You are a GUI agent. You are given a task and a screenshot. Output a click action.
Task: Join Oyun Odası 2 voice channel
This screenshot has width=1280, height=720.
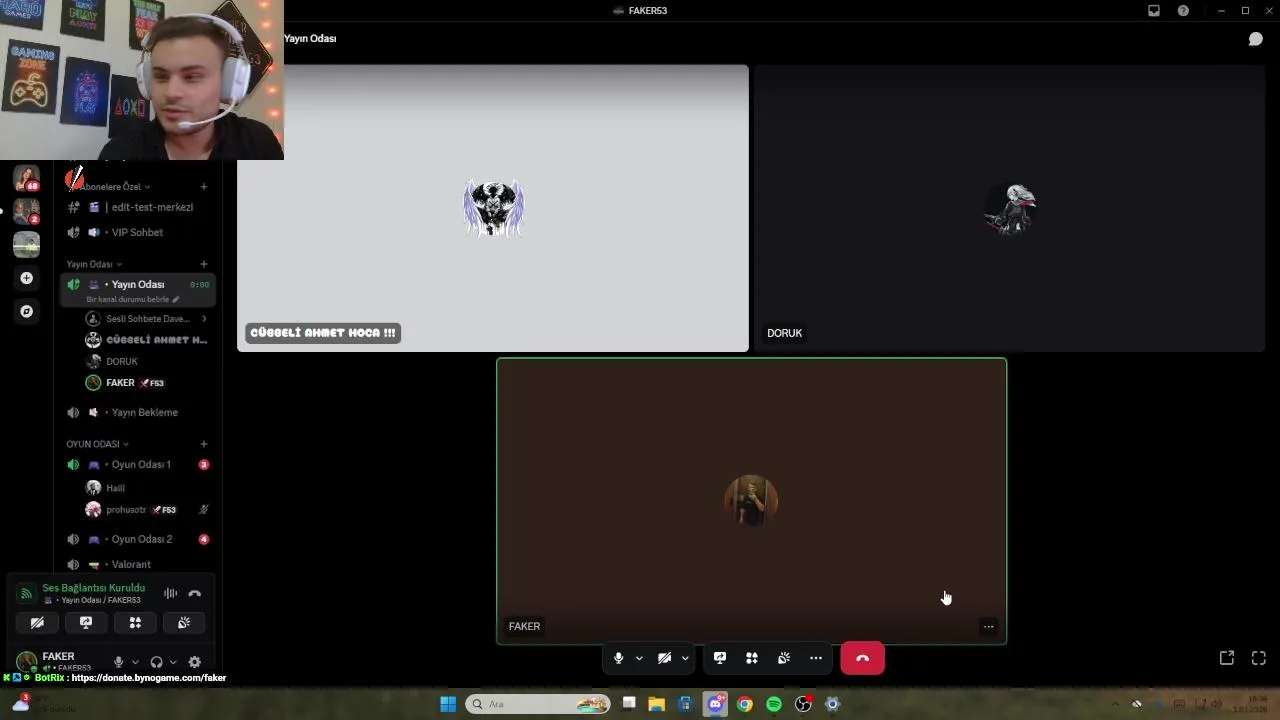137,539
